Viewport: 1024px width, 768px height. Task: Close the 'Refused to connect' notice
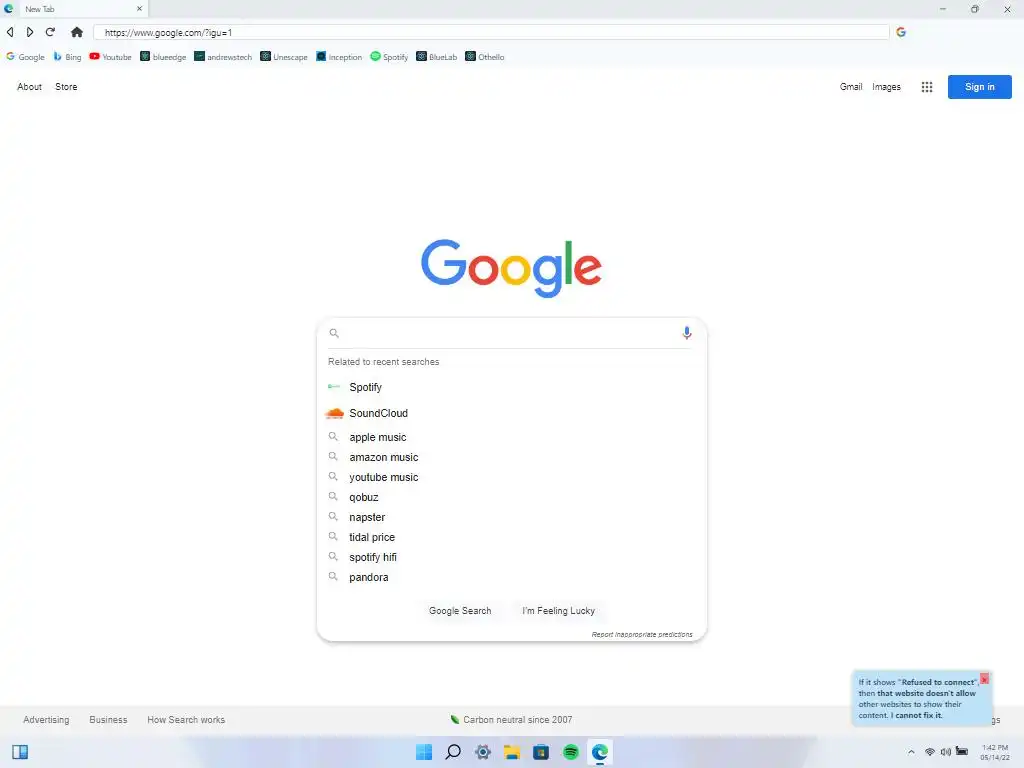point(984,679)
